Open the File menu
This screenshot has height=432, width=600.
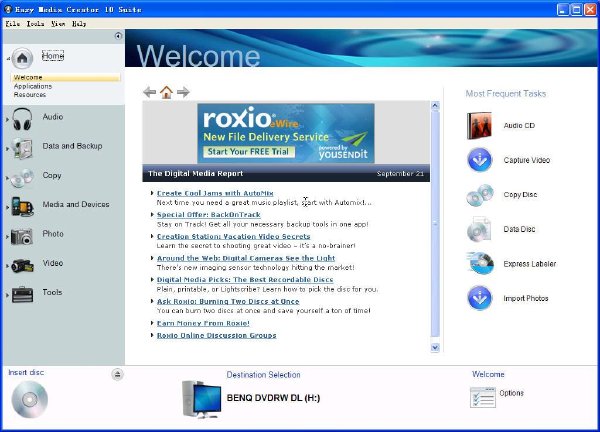[13, 24]
